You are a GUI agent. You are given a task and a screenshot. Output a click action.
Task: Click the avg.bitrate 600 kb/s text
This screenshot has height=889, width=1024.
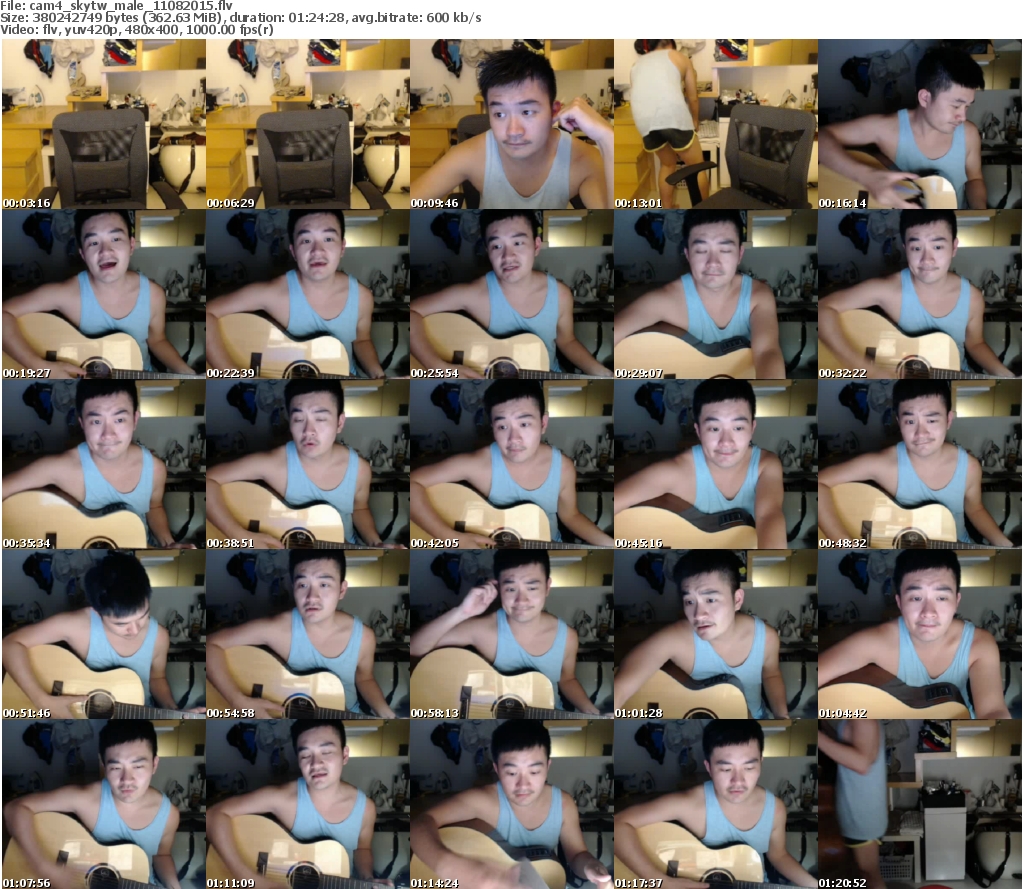(x=417, y=18)
